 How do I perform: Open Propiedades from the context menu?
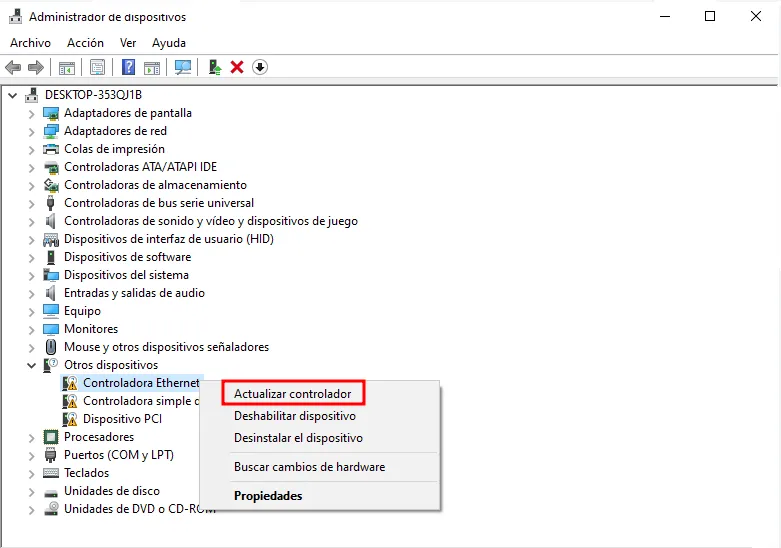point(268,496)
